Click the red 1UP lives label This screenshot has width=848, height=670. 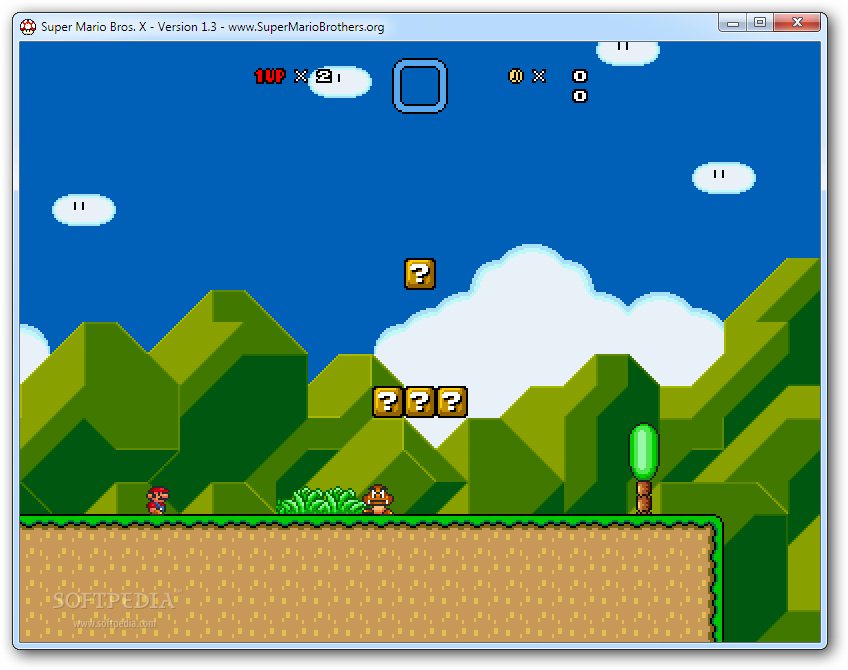click(x=270, y=76)
